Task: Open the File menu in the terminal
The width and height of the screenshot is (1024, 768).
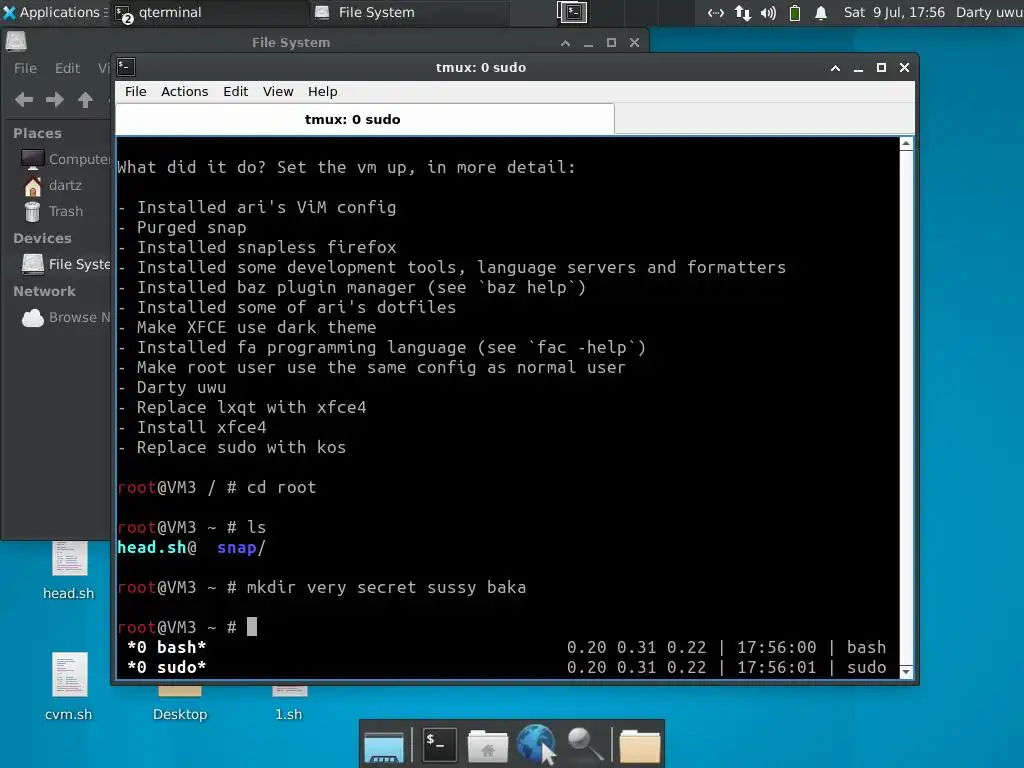Action: click(x=136, y=91)
